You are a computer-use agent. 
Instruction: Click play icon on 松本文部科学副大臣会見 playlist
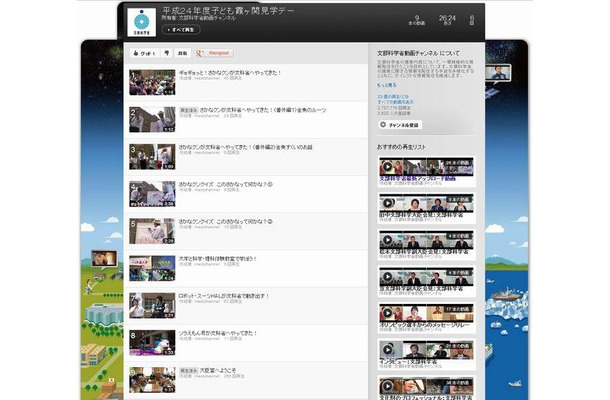387,240
